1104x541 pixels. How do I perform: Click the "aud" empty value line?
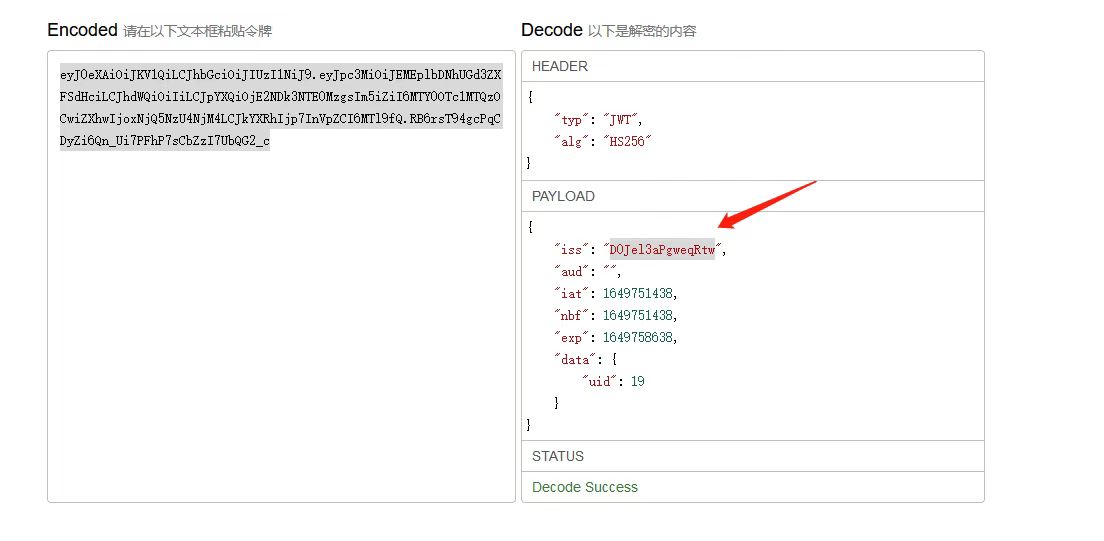588,271
